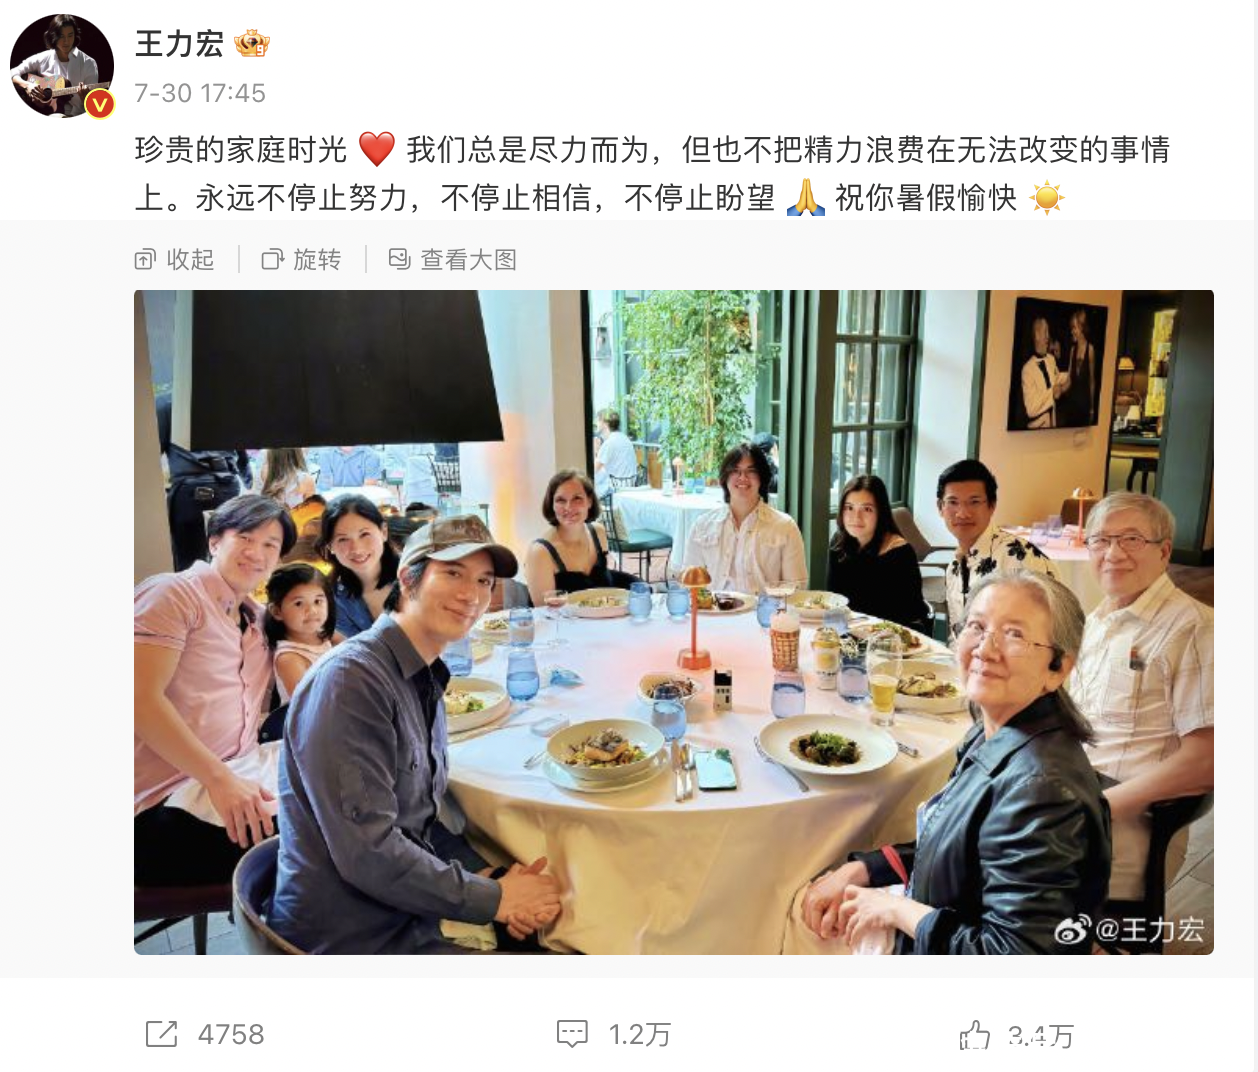Click the 旋转 rotate icon

(x=272, y=260)
